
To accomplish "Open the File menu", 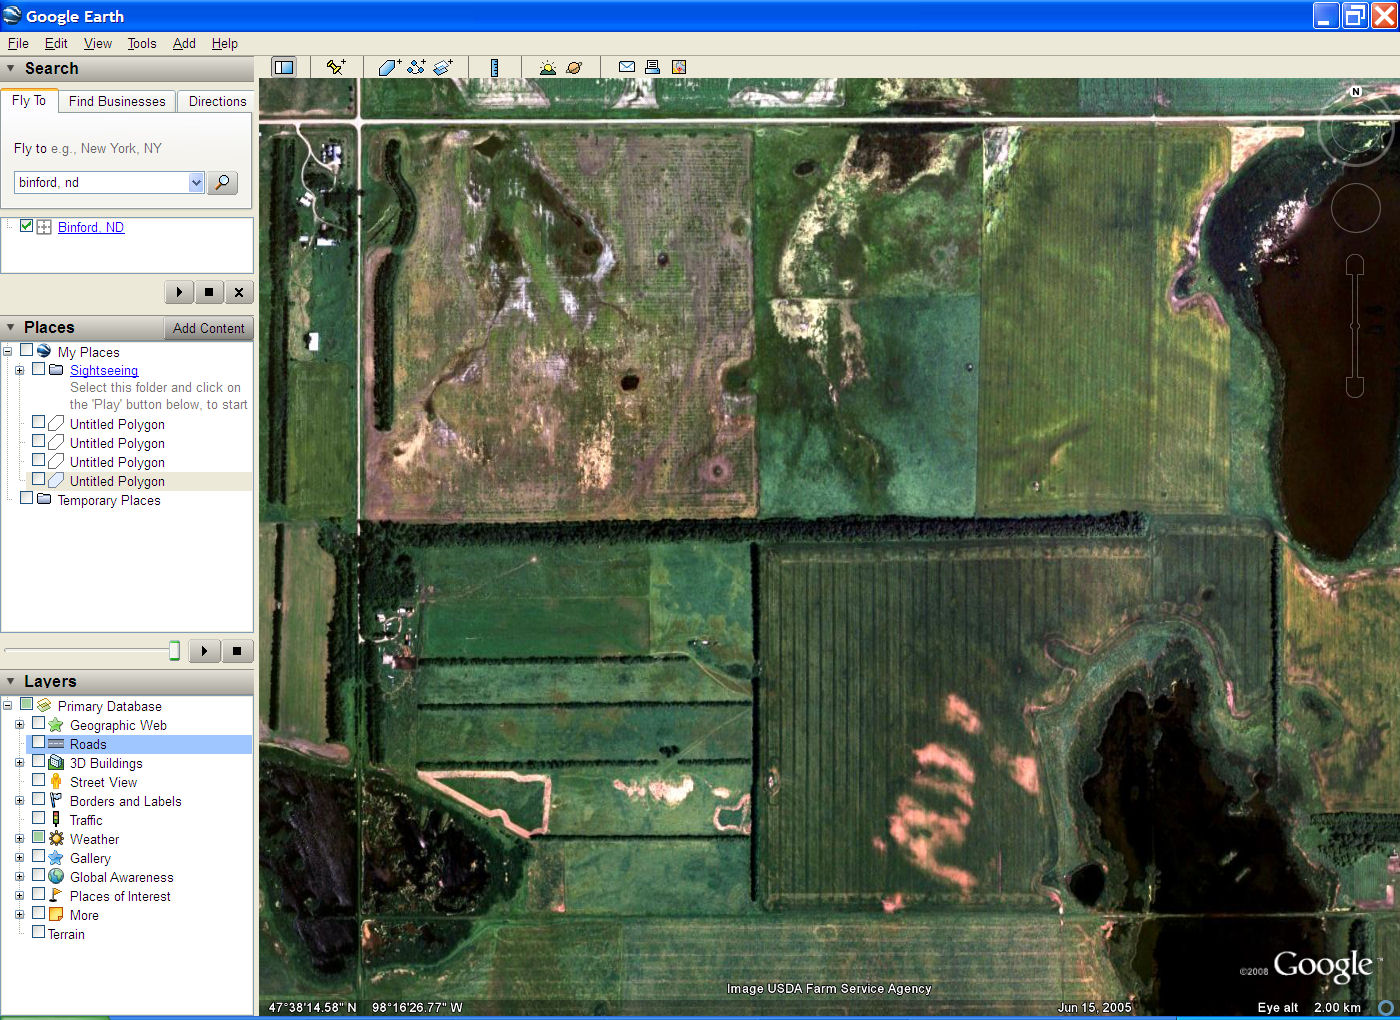I will 18,43.
